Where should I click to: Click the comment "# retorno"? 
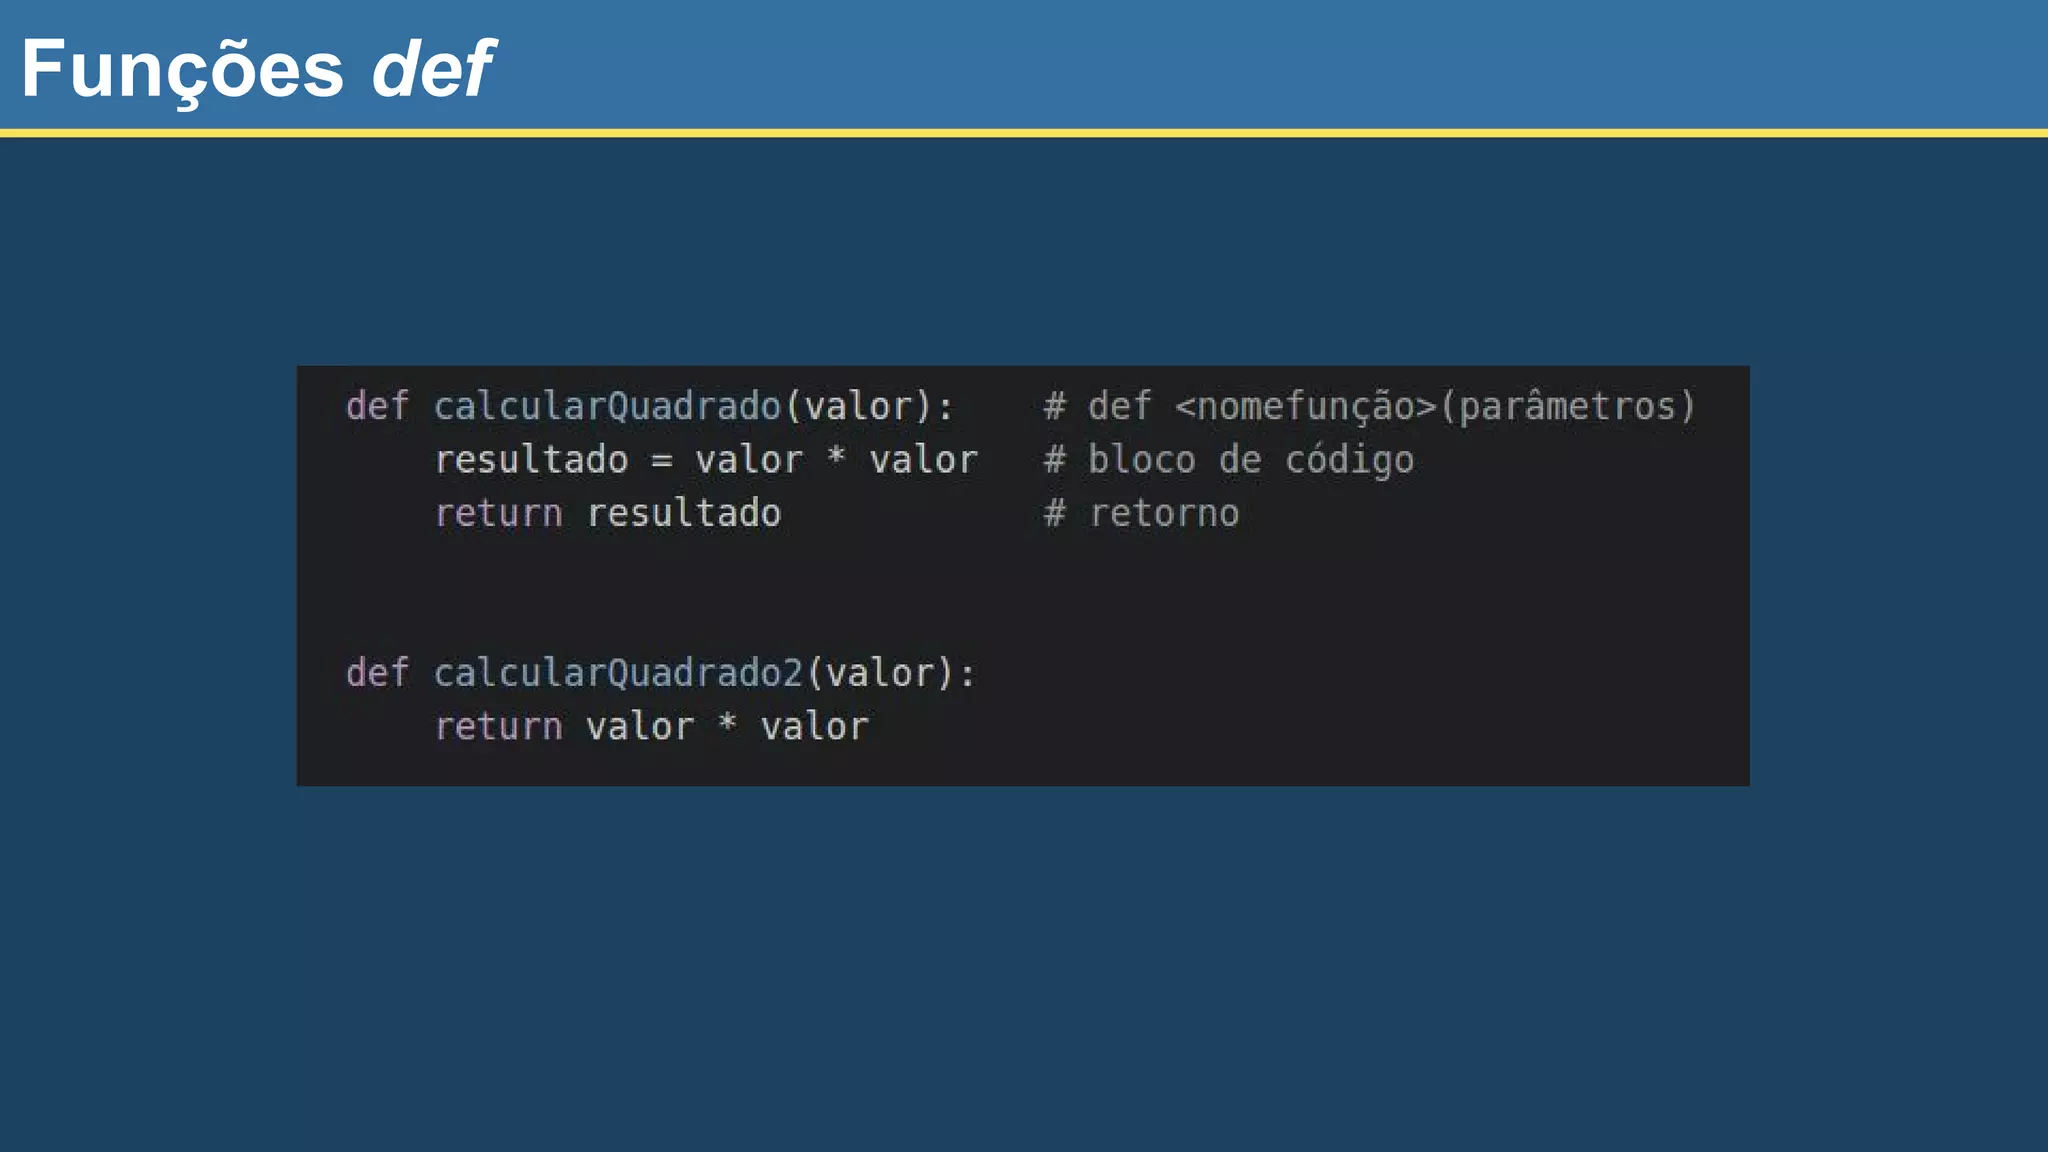pyautogui.click(x=1141, y=513)
